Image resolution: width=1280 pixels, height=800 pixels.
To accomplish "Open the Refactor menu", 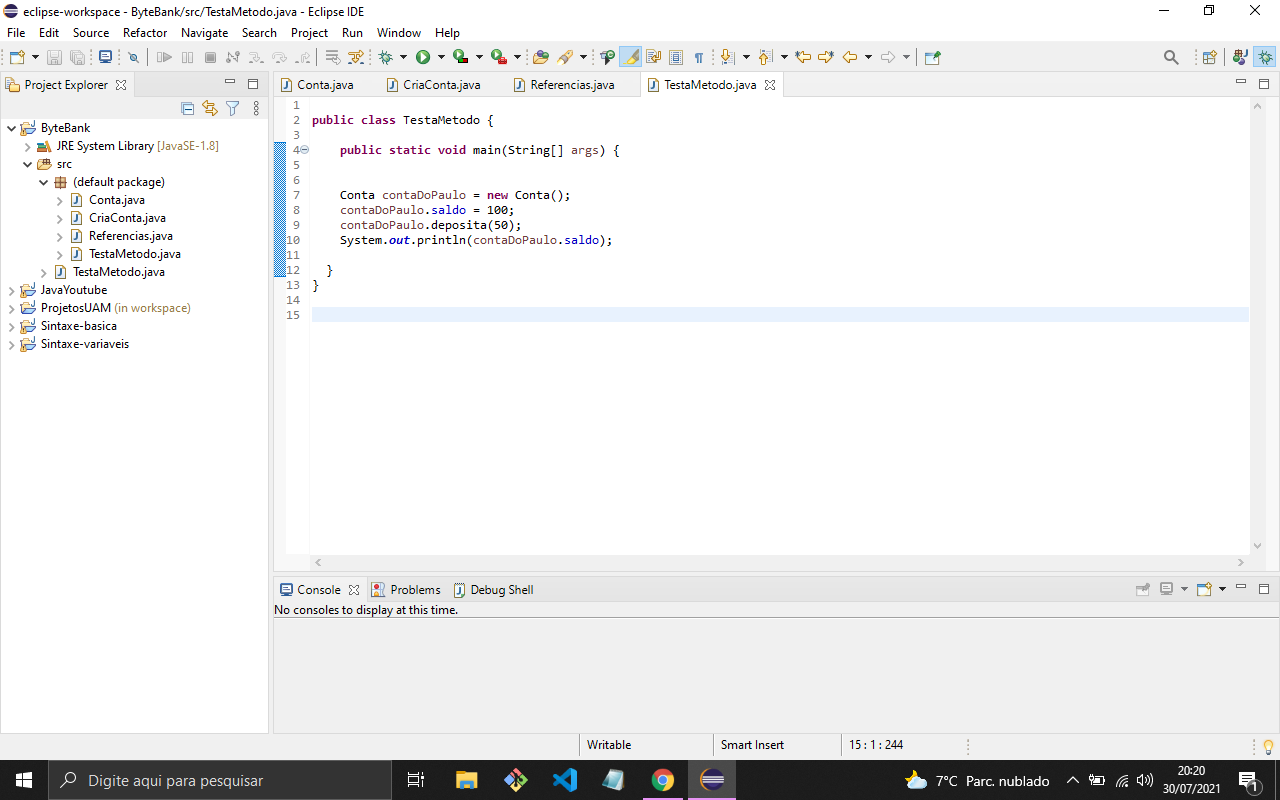I will pyautogui.click(x=145, y=33).
